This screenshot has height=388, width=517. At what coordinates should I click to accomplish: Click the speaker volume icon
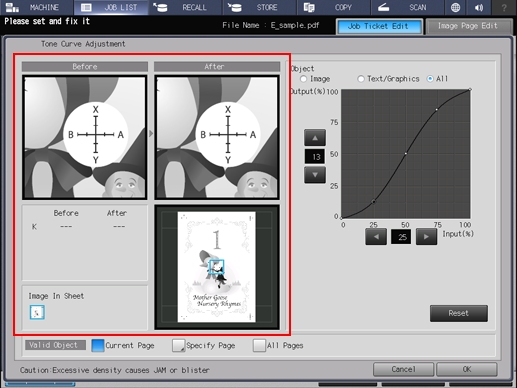tap(479, 7)
